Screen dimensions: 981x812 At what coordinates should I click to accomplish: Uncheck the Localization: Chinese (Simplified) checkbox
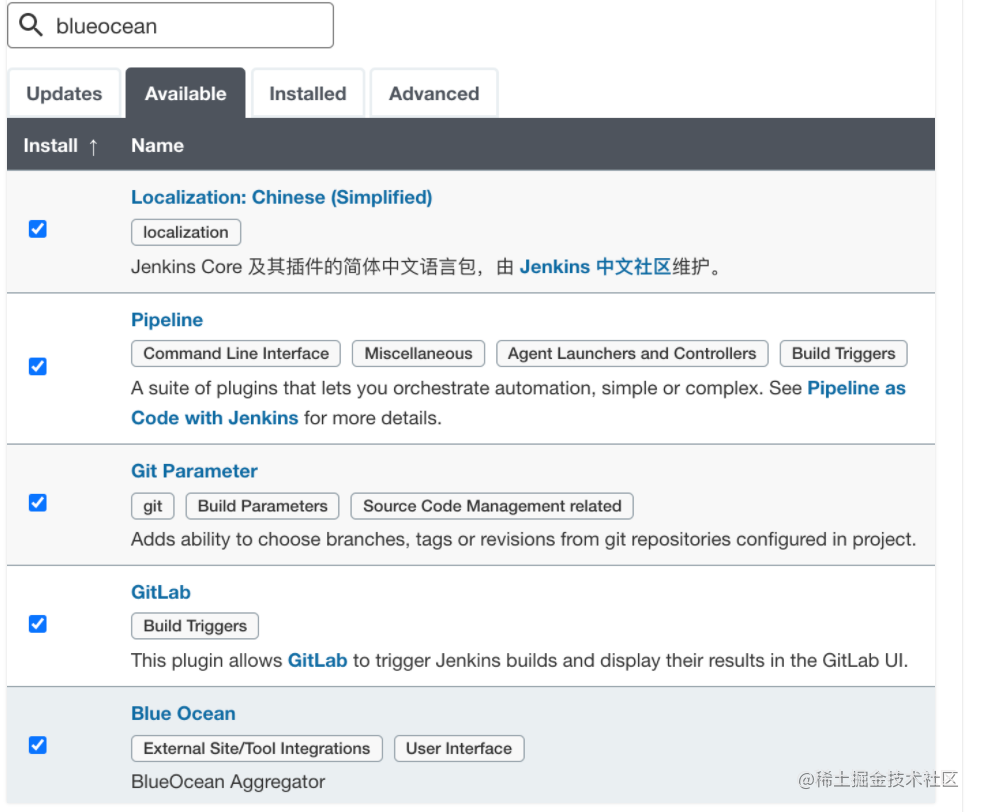click(x=38, y=229)
